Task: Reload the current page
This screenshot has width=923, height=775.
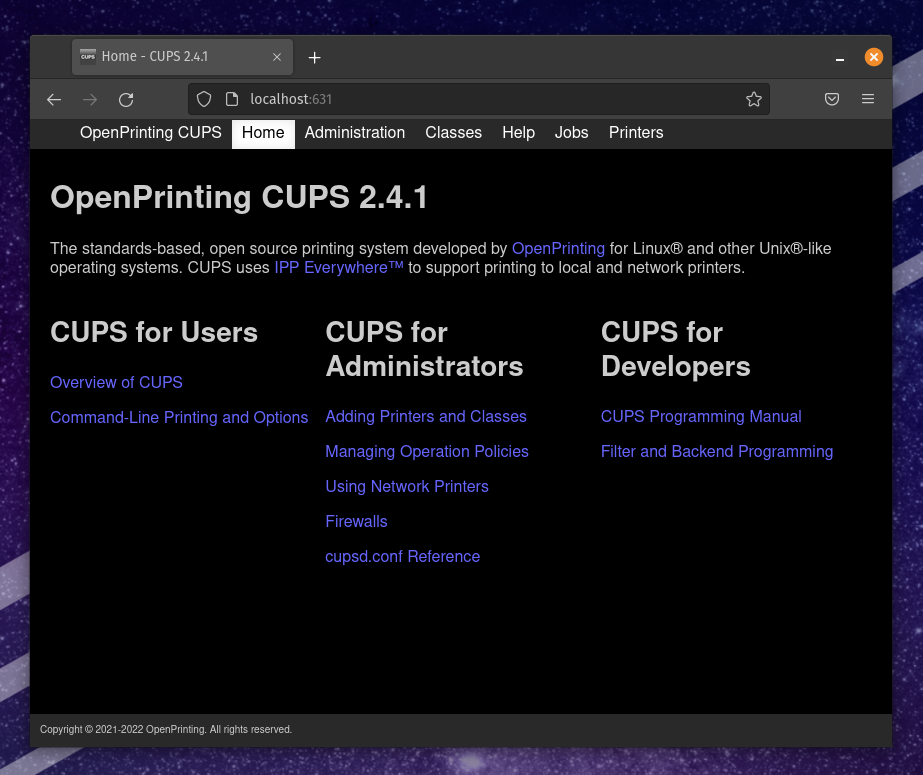Action: point(126,99)
